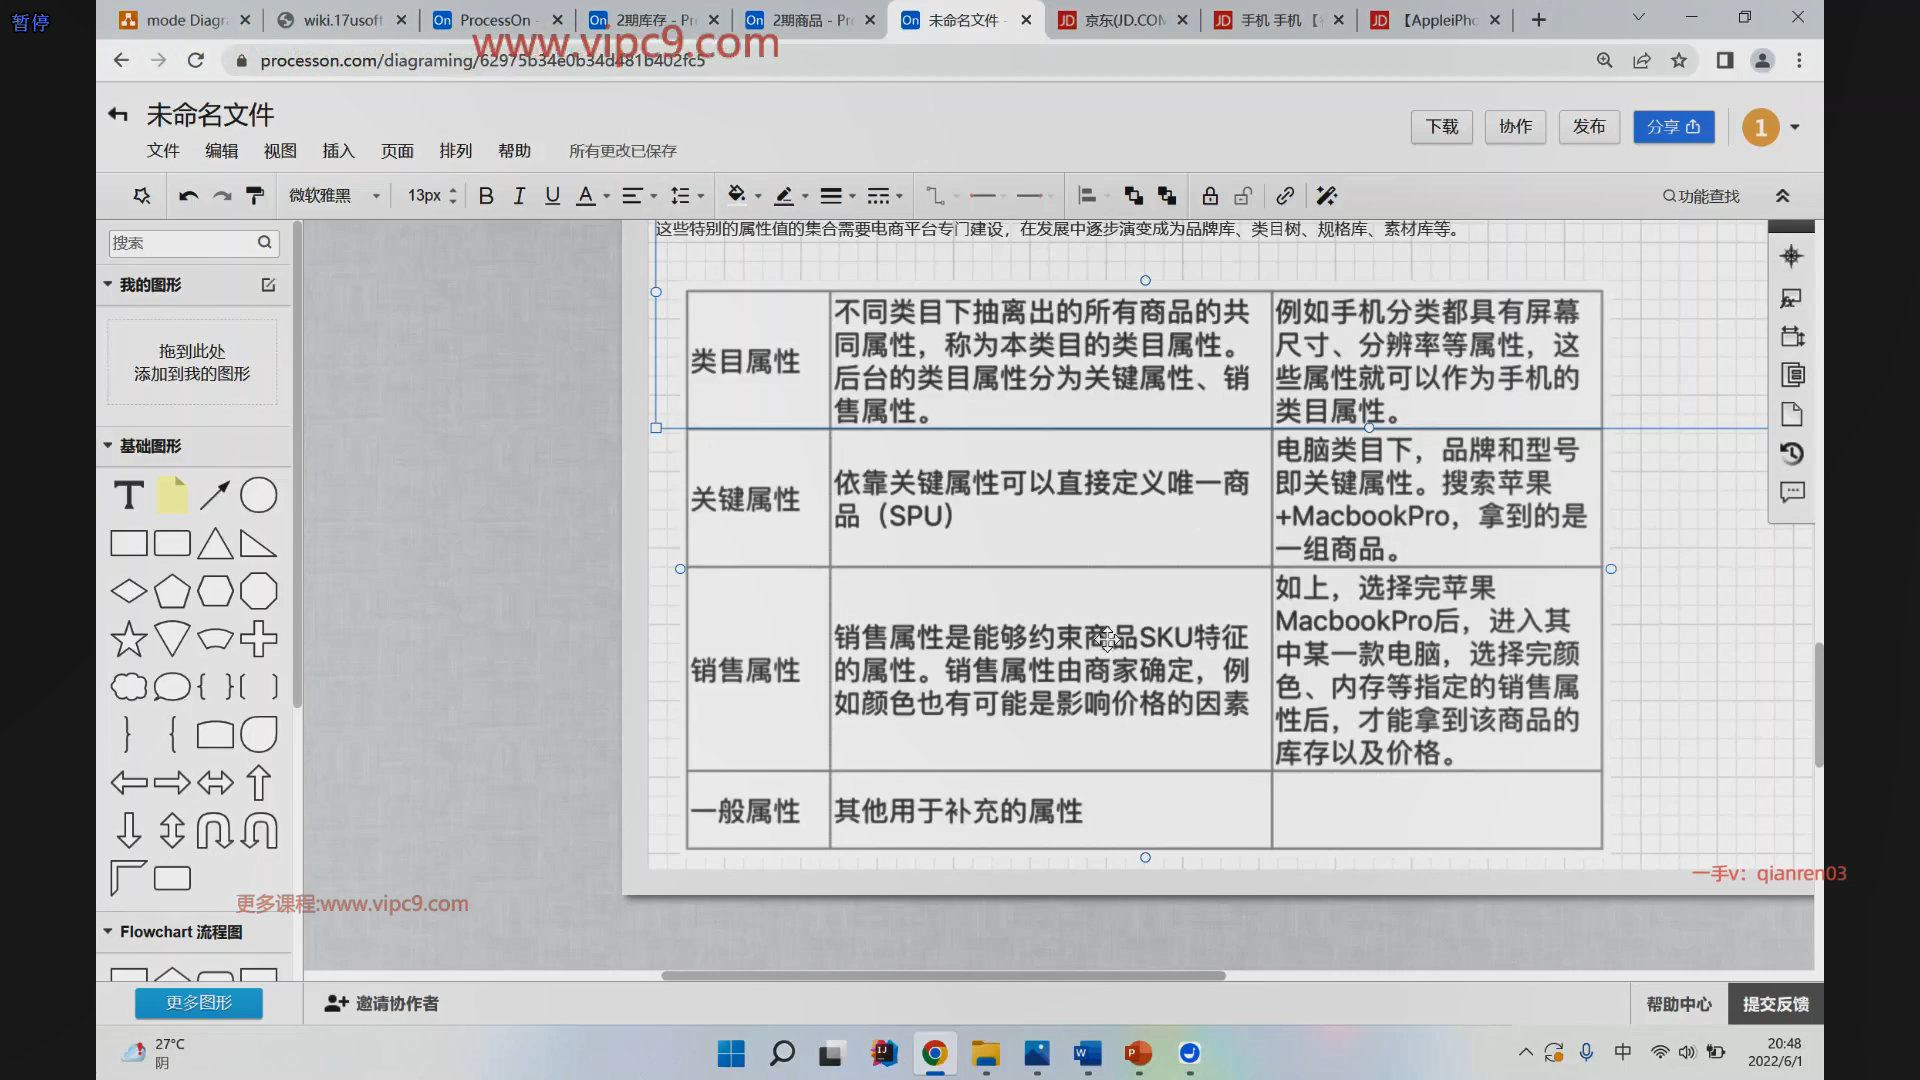1920x1080 pixels.
Task: Click the shape search input field
Action: (x=182, y=243)
